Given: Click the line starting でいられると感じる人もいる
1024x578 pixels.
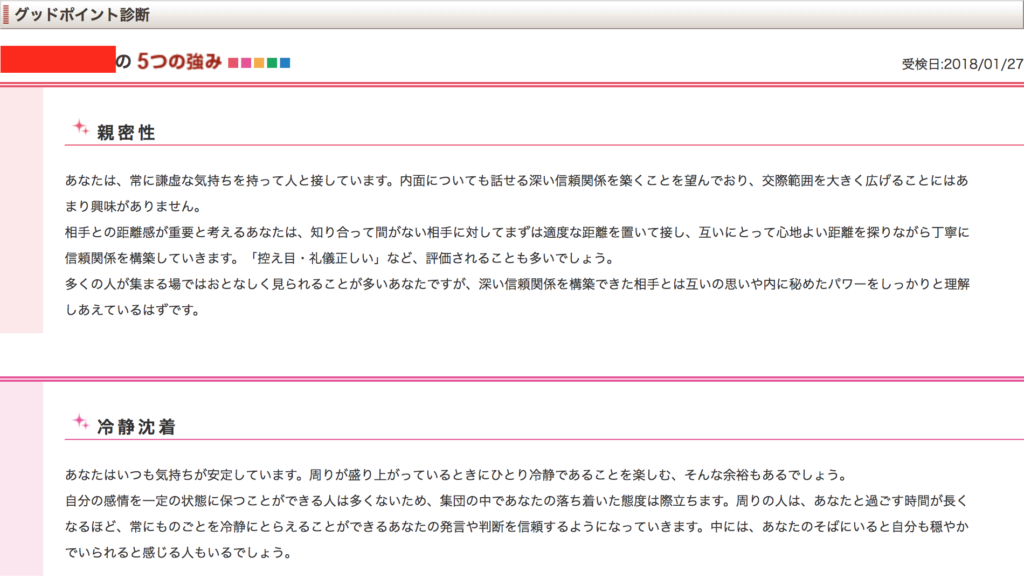Looking at the screenshot, I should (178, 553).
